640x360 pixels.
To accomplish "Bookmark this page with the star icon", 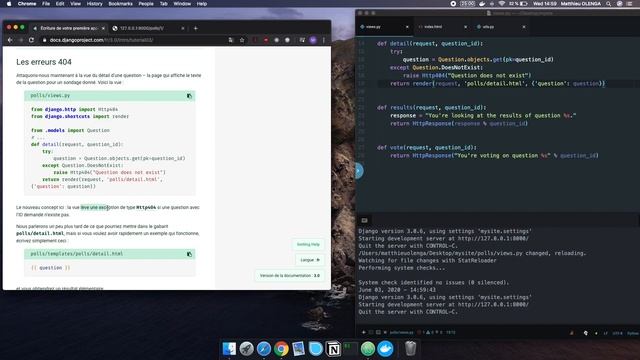I will [x=242, y=40].
